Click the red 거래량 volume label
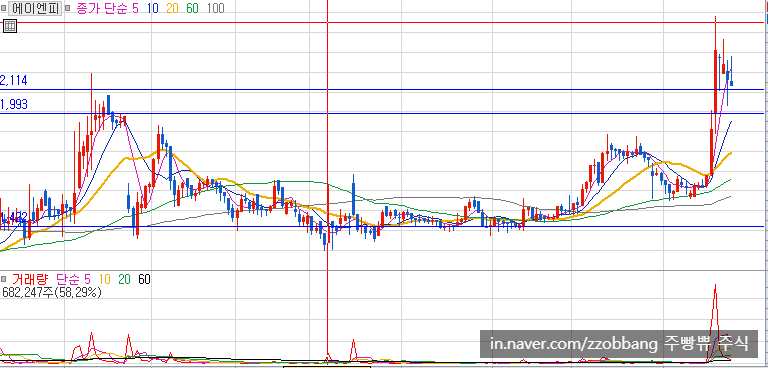The height and width of the screenshot is (368, 768). [29, 279]
